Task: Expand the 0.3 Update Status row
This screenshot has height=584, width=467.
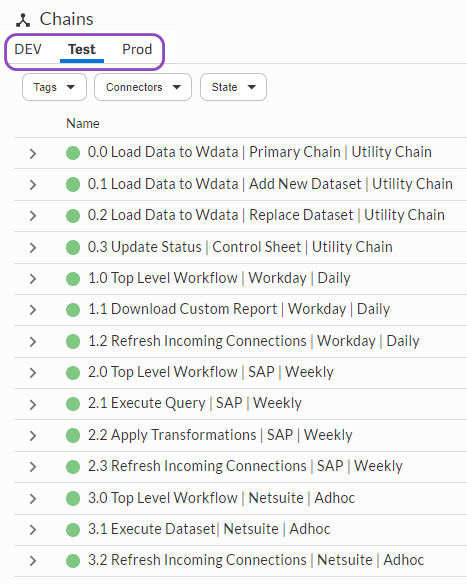Action: click(x=33, y=248)
